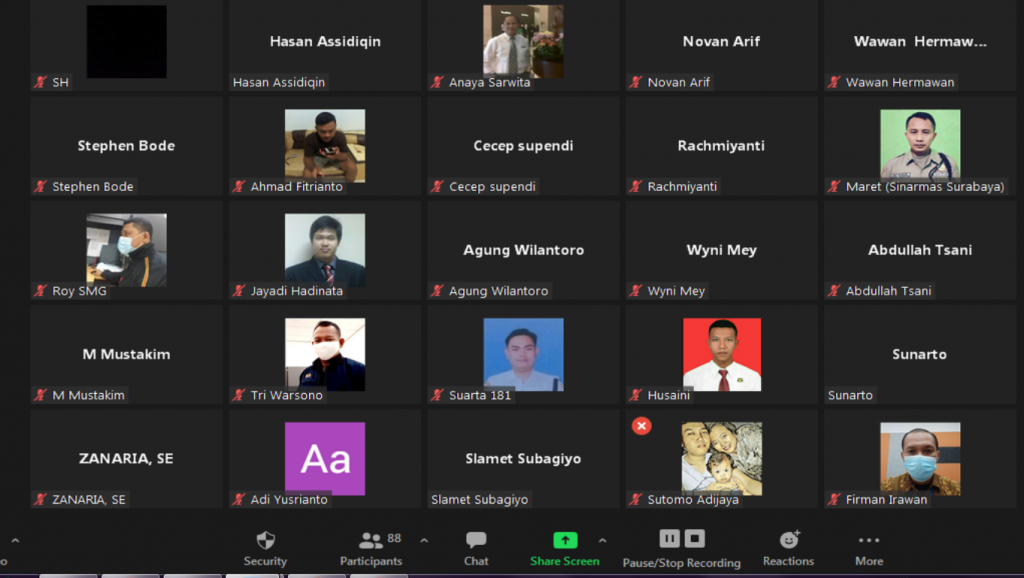Stop the meeting recording
The height and width of the screenshot is (578, 1024).
(695, 539)
